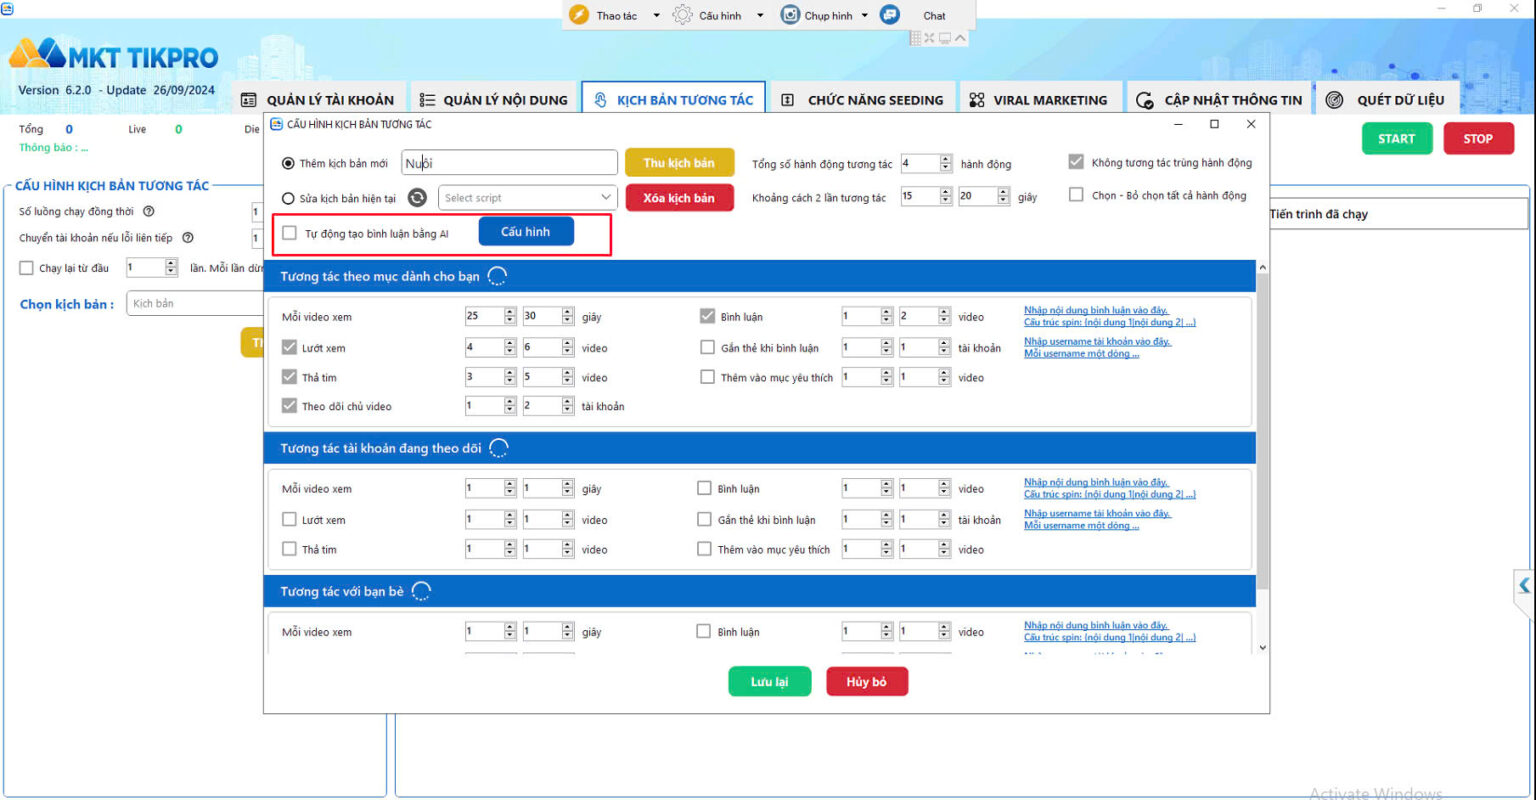The image size is (1536, 800).
Task: Click stepper of Khoảng cách value 15
Action: [x=946, y=197]
